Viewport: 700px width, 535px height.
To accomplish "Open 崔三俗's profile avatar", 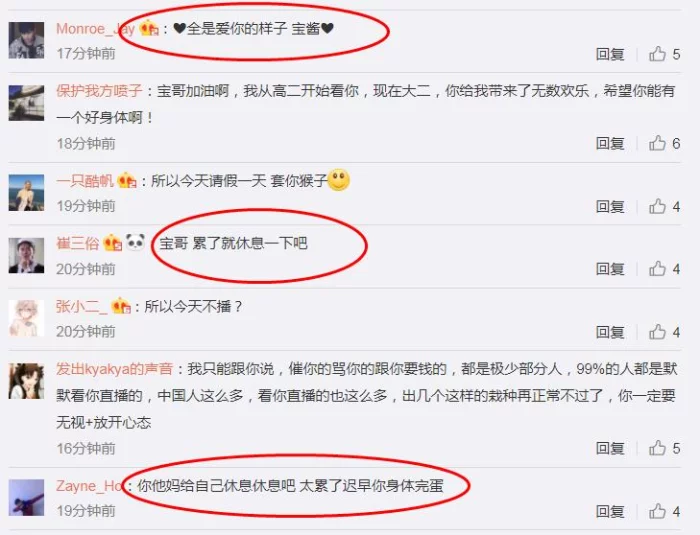I will [x=26, y=255].
